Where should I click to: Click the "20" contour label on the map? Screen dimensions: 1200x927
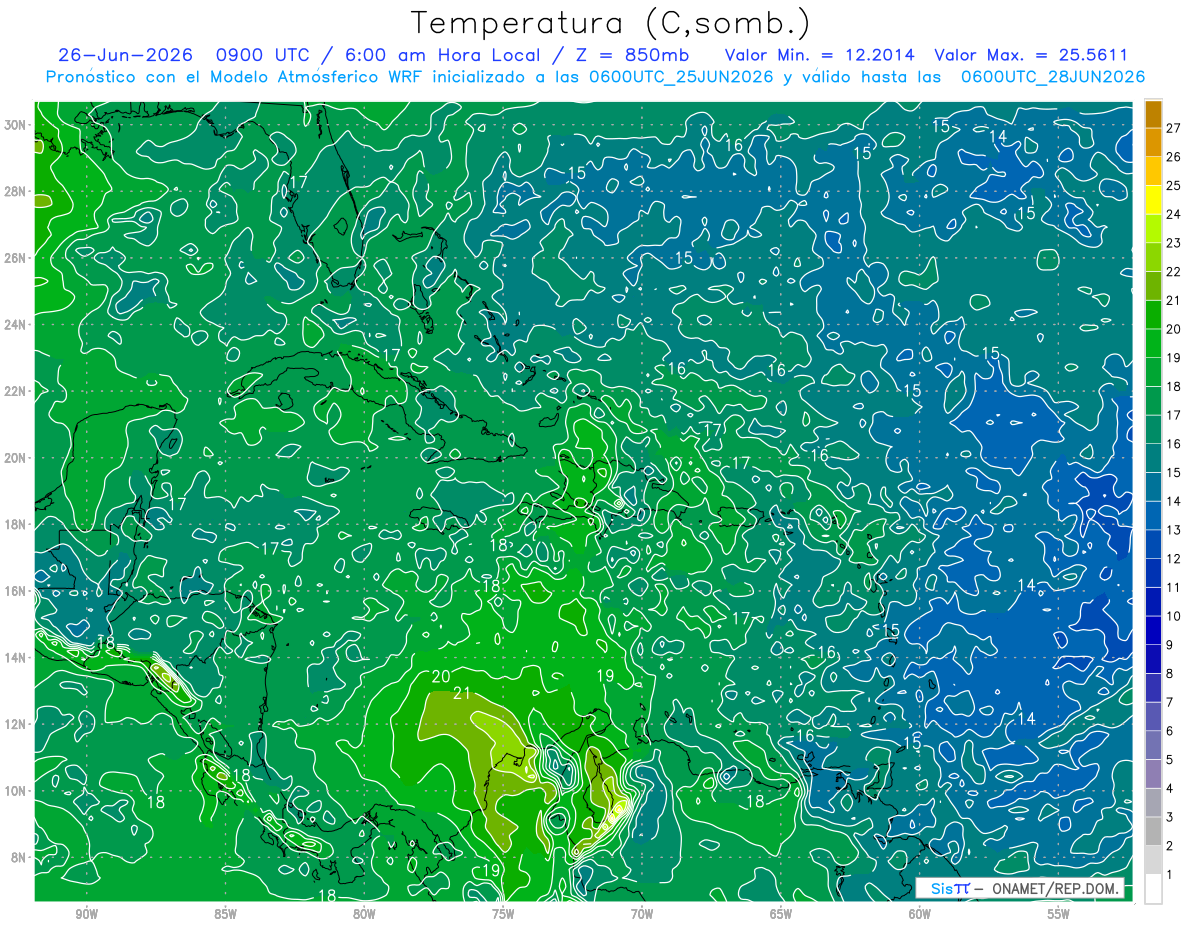coord(441,677)
